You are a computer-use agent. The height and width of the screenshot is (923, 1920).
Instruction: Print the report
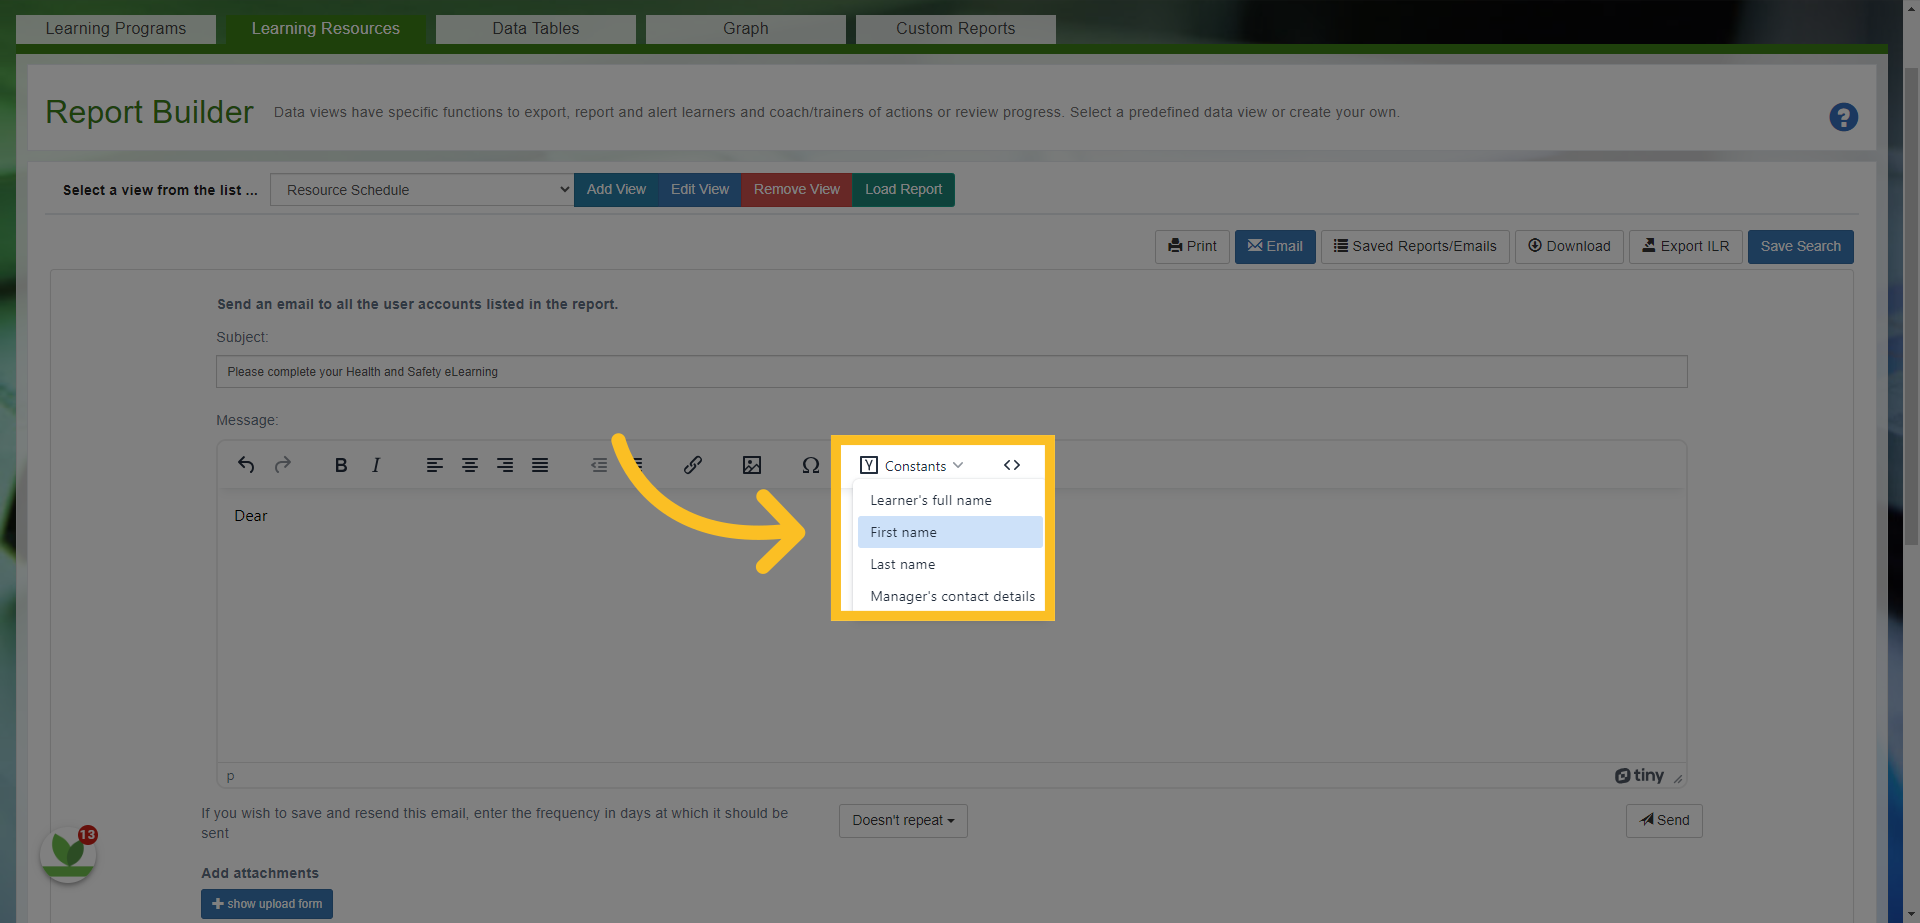1192,247
